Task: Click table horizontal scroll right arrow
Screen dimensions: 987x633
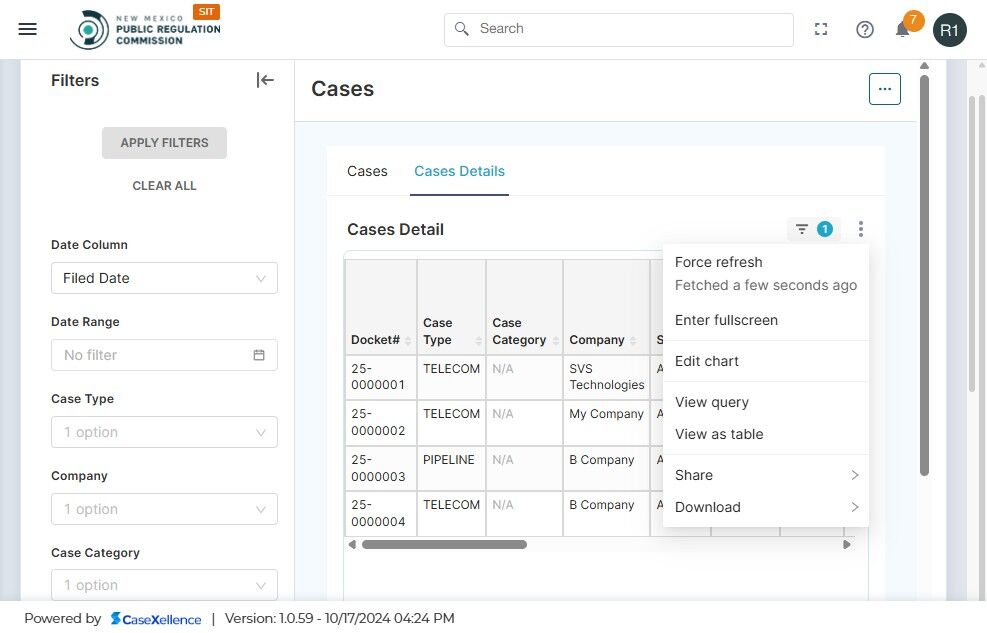Action: pyautogui.click(x=847, y=544)
